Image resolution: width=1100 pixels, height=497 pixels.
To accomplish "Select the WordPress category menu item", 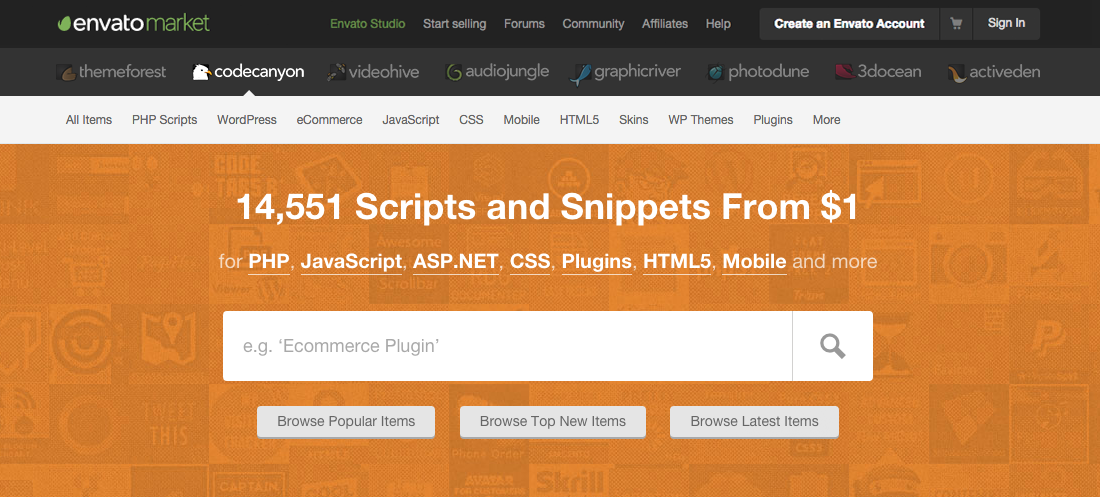I will tap(246, 120).
